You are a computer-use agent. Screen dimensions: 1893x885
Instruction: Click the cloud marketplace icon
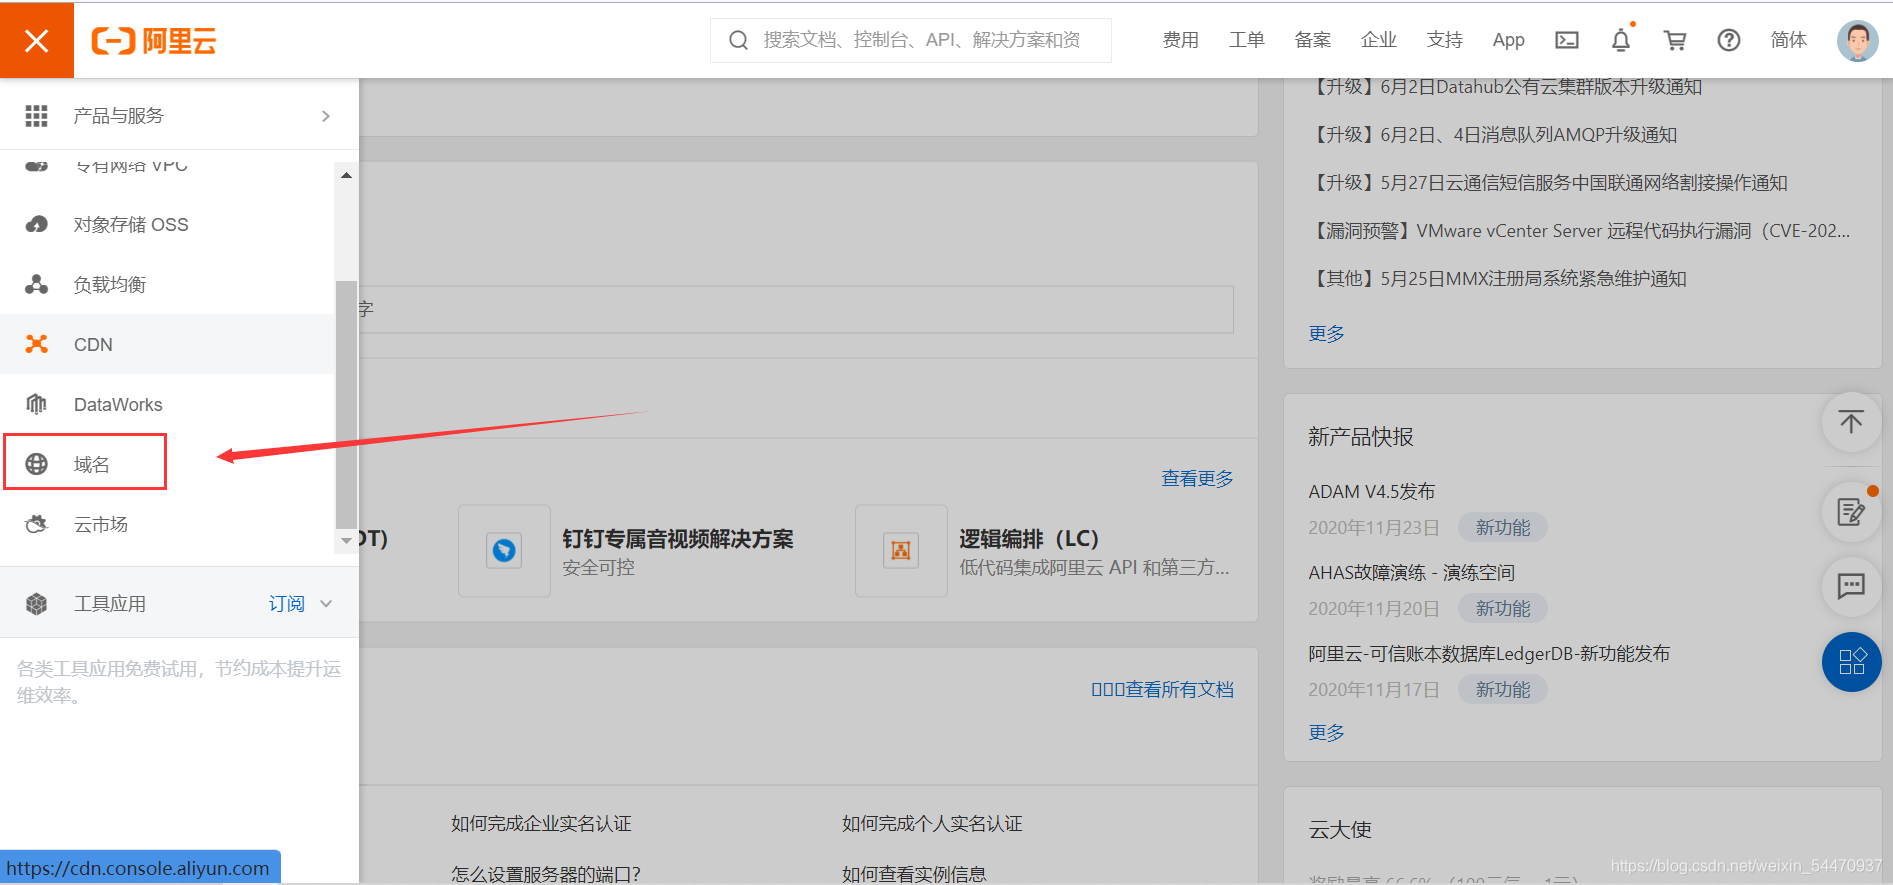tap(37, 524)
